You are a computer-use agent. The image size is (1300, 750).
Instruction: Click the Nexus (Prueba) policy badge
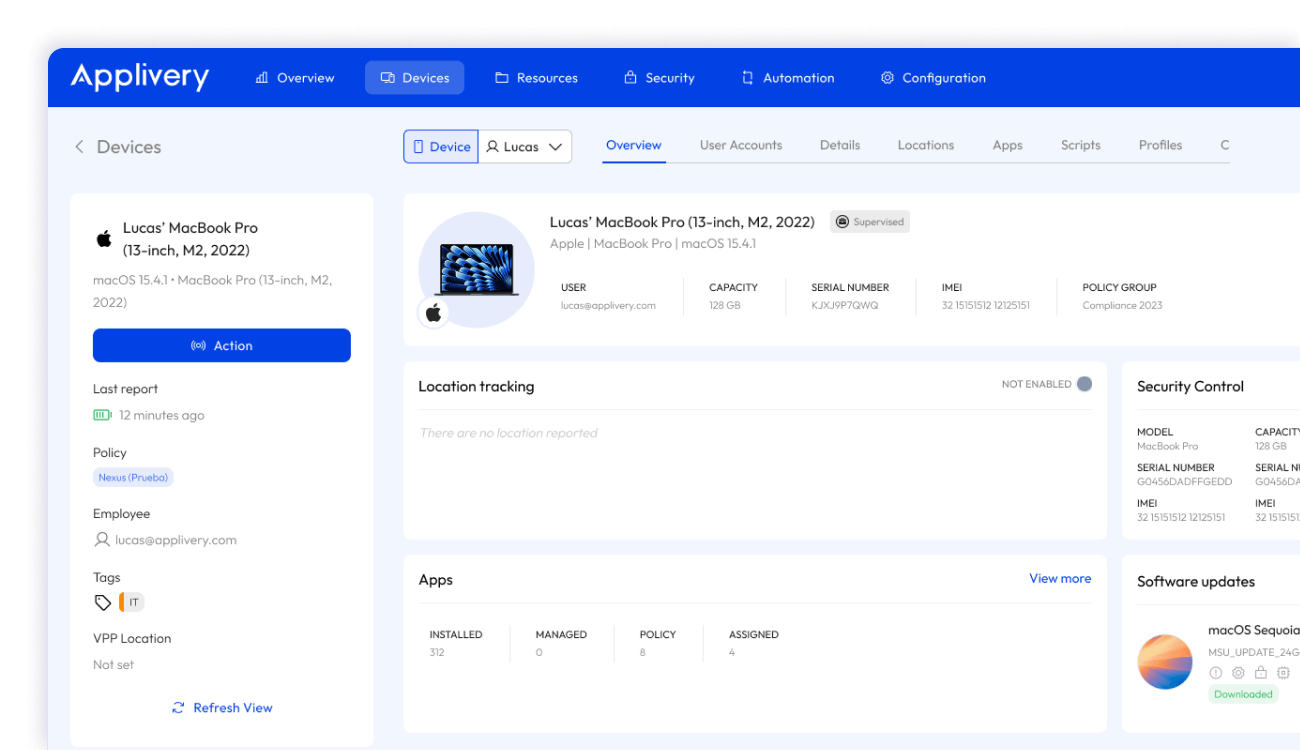[x=133, y=478]
